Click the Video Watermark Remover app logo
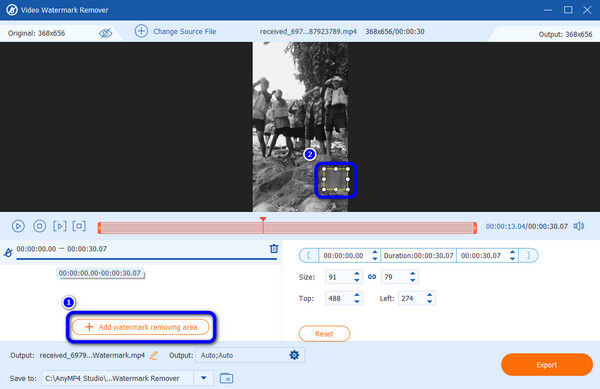The height and width of the screenshot is (389, 600). (11, 10)
